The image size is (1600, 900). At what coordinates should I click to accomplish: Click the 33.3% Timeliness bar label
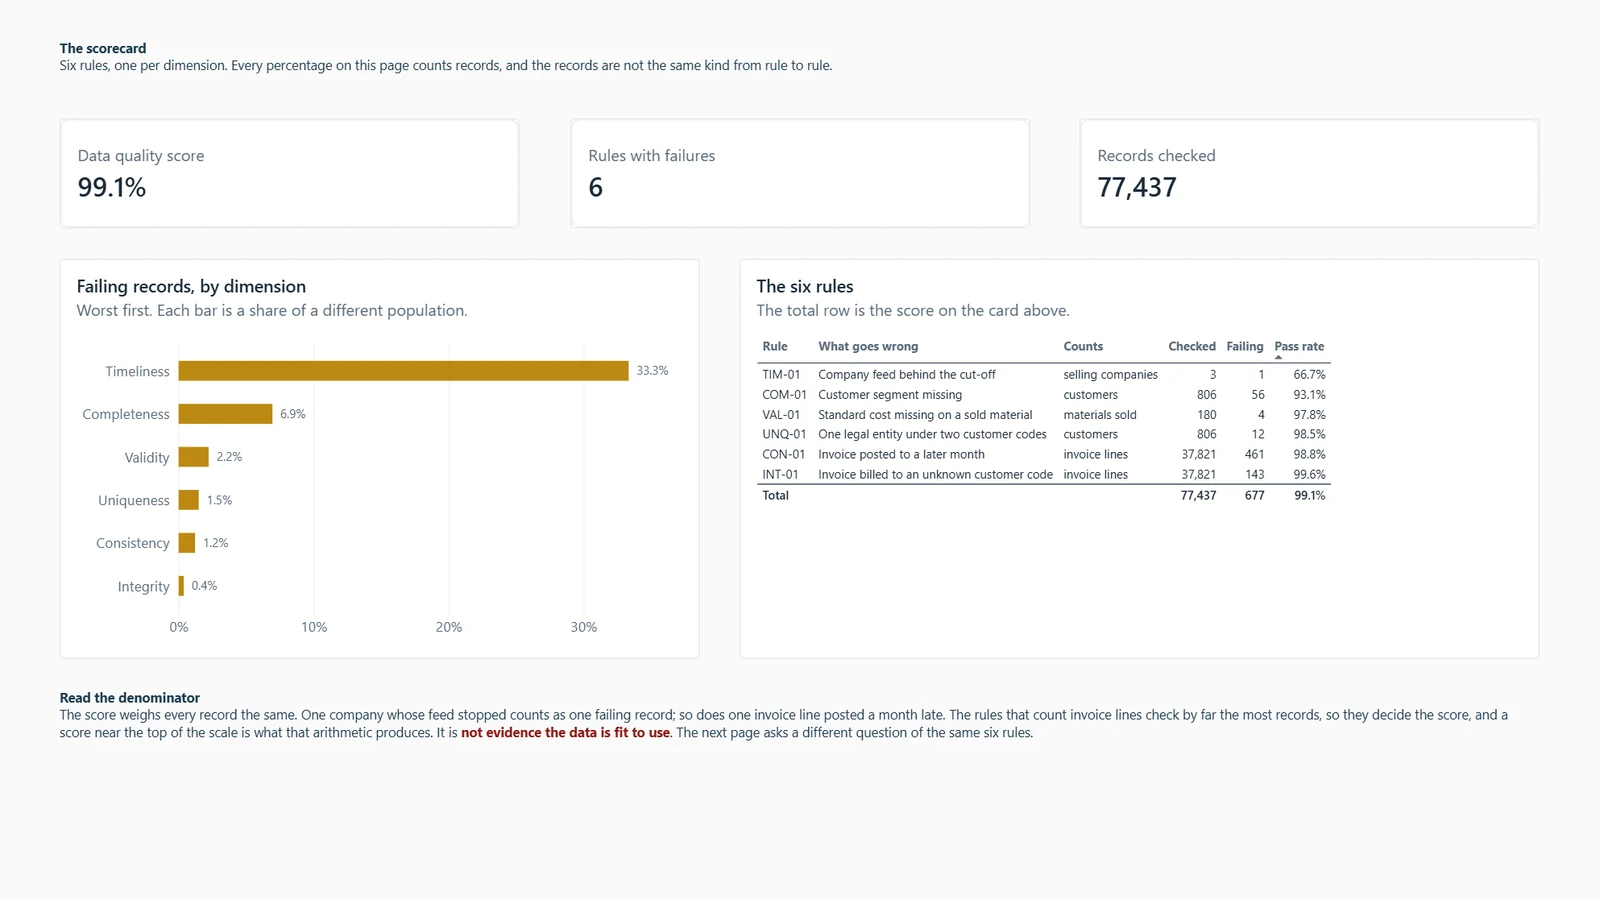pos(652,371)
